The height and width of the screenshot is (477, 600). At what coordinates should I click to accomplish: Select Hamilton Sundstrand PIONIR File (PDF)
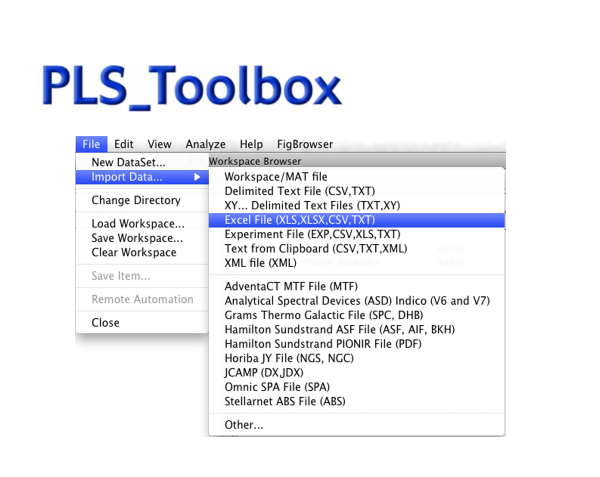tap(357, 344)
